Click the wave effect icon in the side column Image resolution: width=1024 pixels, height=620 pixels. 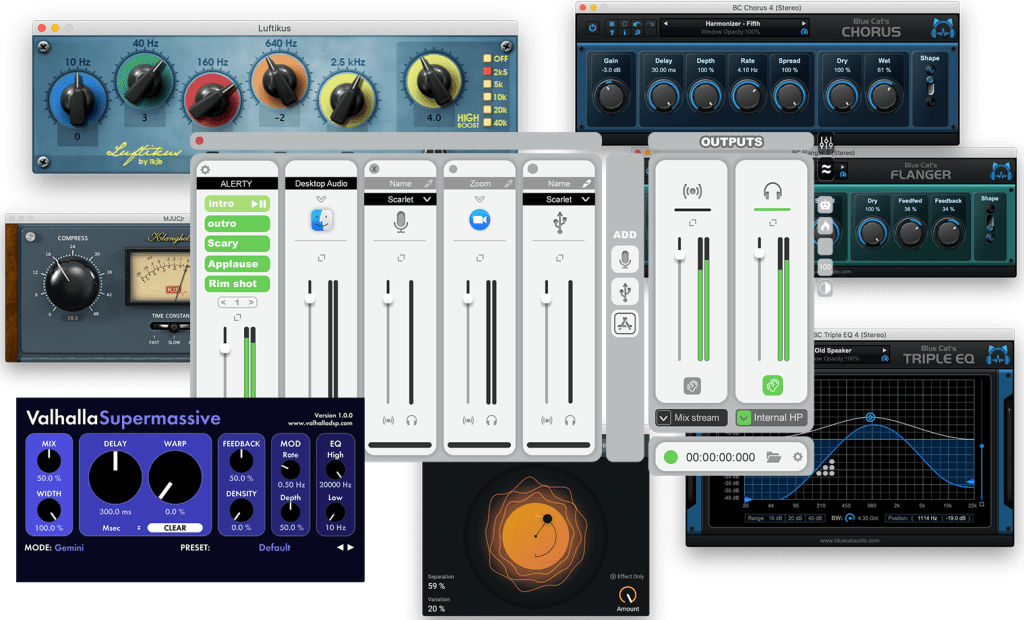(x=826, y=169)
